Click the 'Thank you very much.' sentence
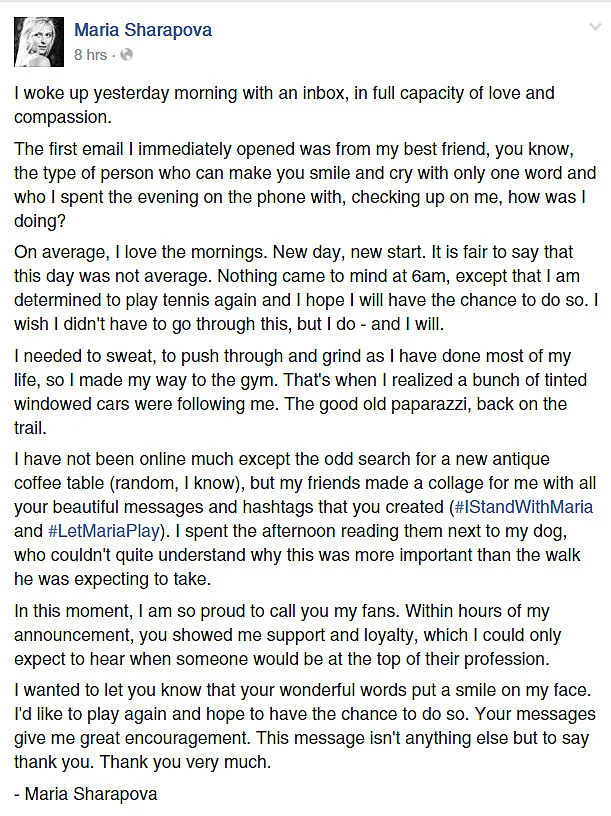Viewport: 611px width, 816px height. pyautogui.click(x=186, y=762)
